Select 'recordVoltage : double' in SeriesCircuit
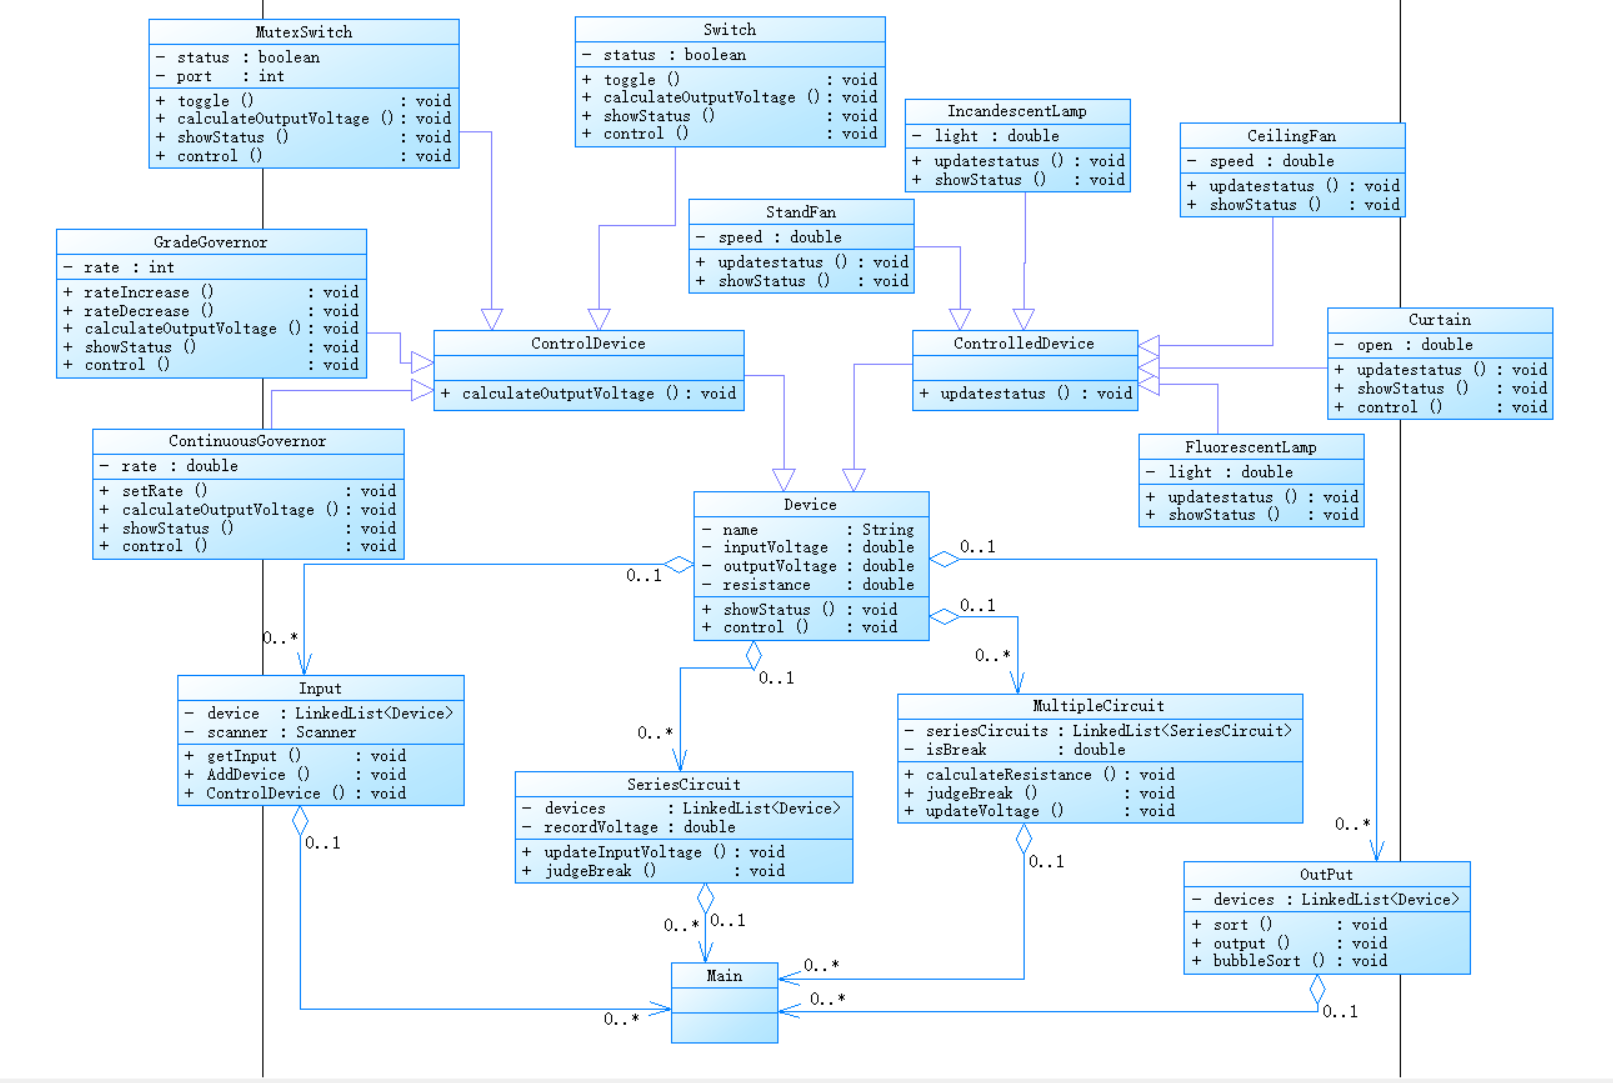 628,827
